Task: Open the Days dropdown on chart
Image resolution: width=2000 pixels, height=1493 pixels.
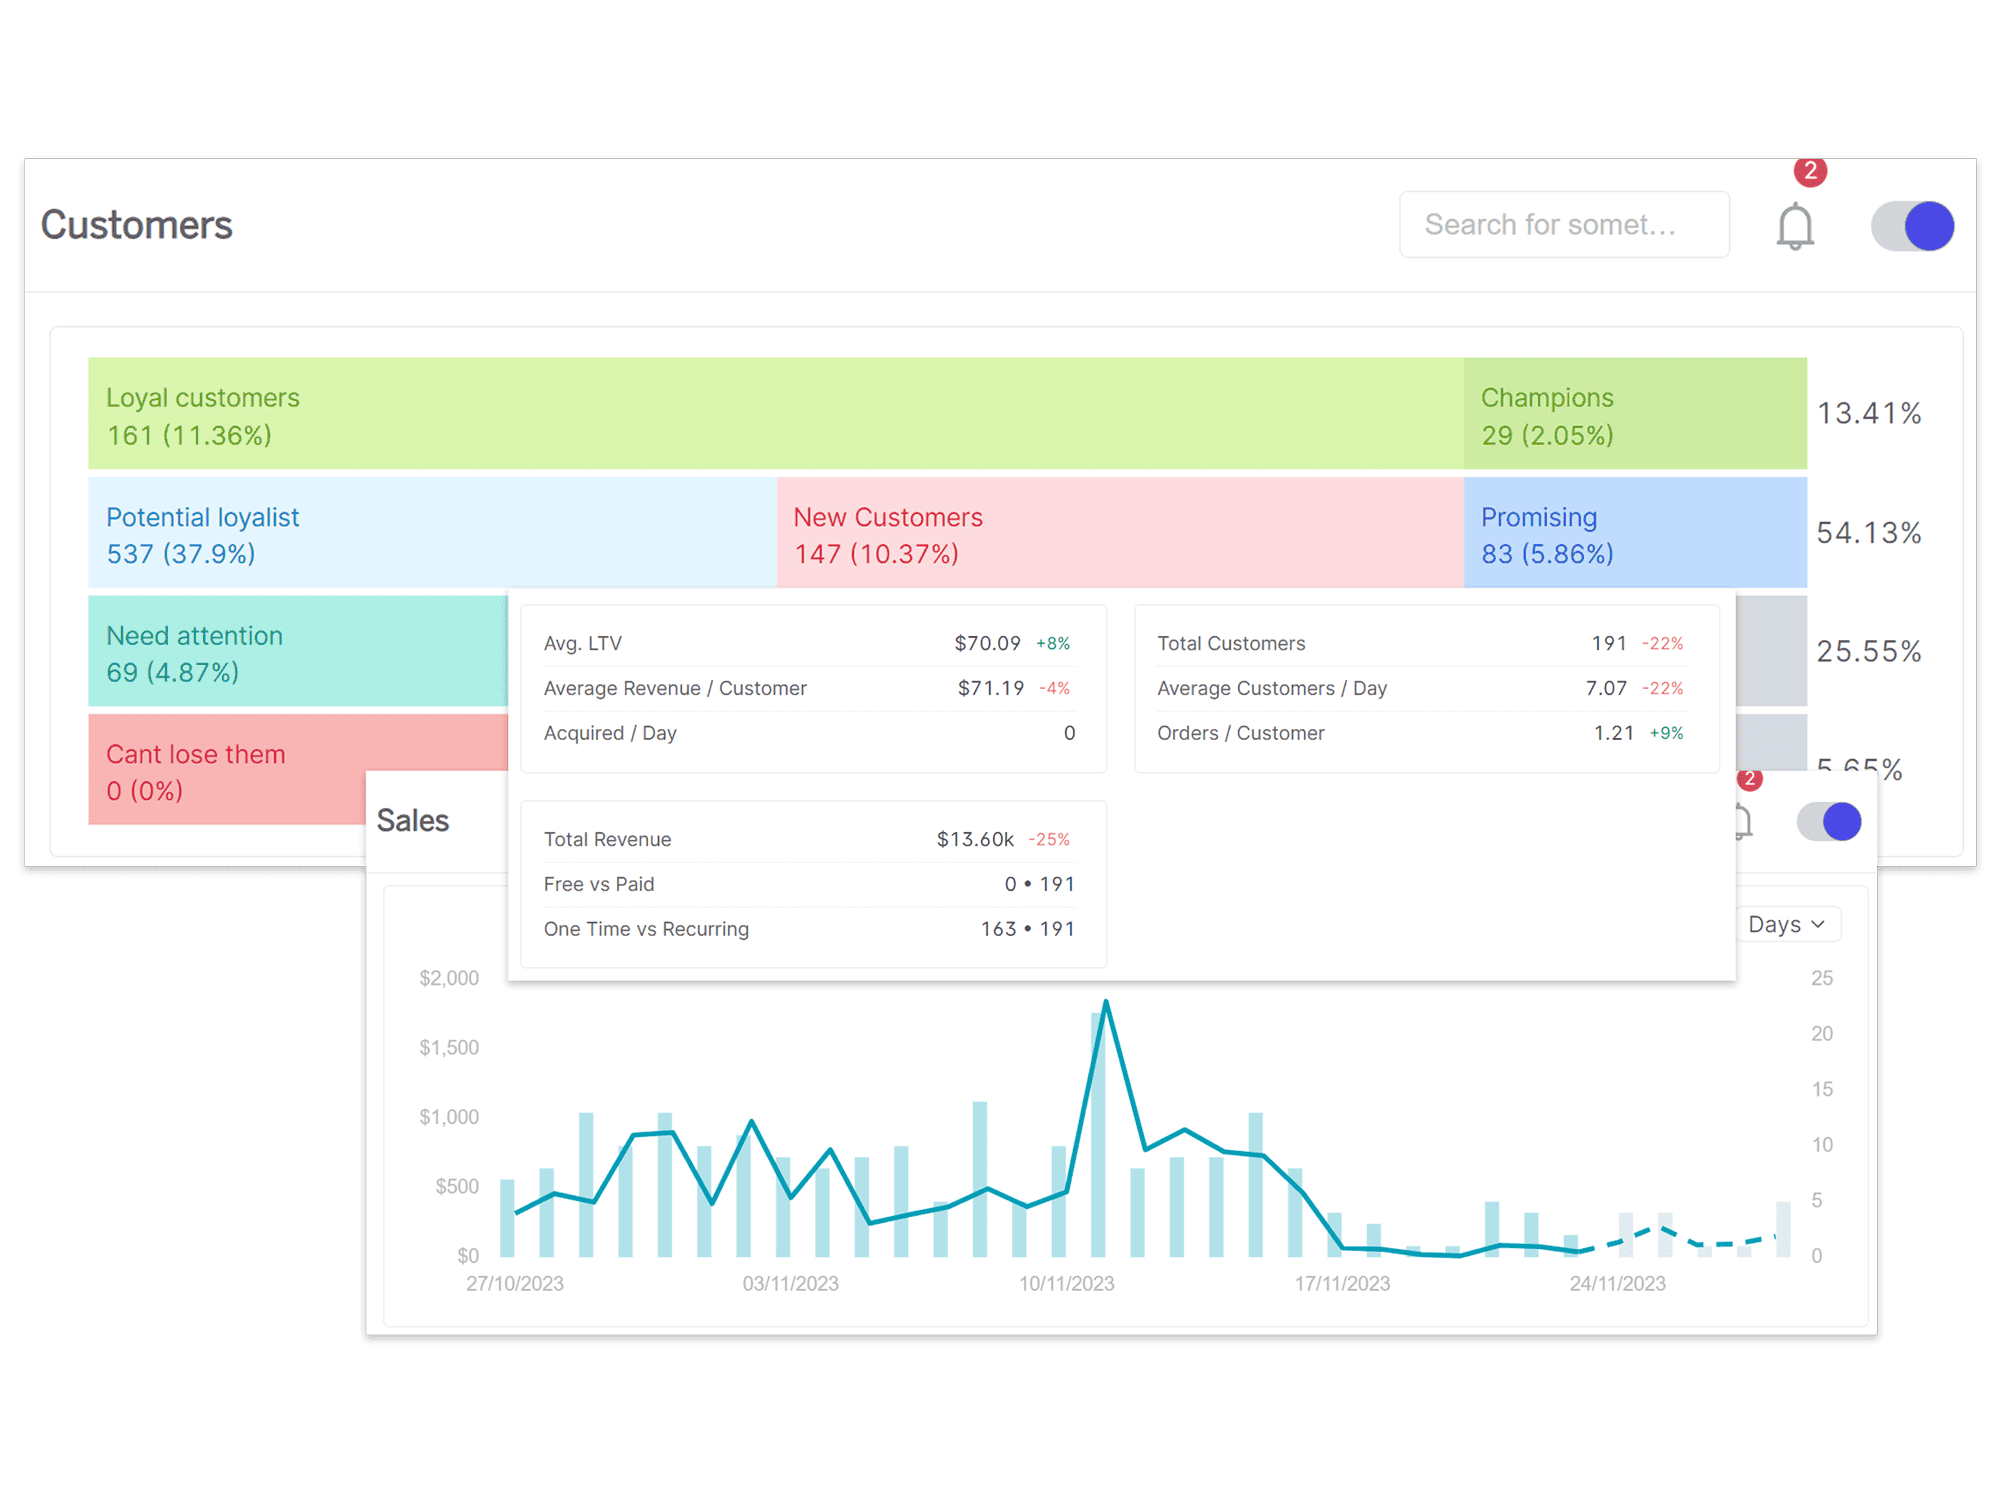Action: coord(1786,924)
